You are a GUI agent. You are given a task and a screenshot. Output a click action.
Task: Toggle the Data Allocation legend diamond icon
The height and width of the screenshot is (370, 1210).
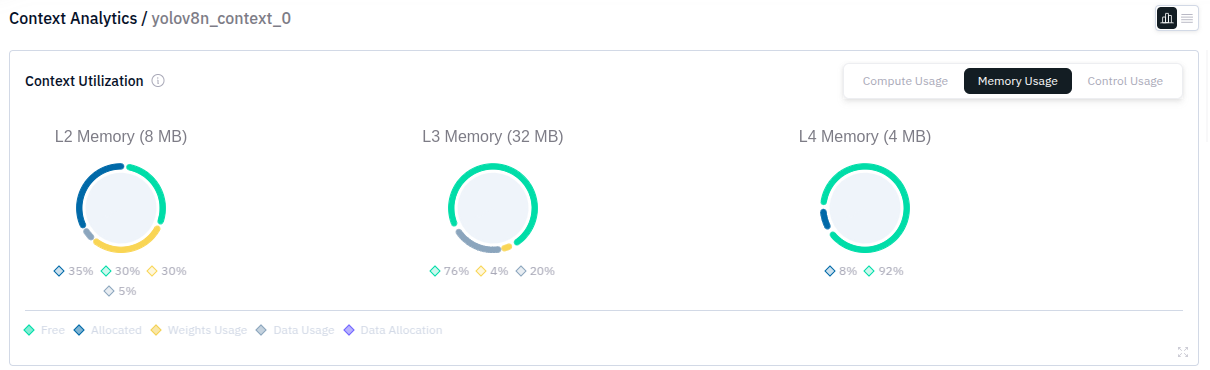349,330
